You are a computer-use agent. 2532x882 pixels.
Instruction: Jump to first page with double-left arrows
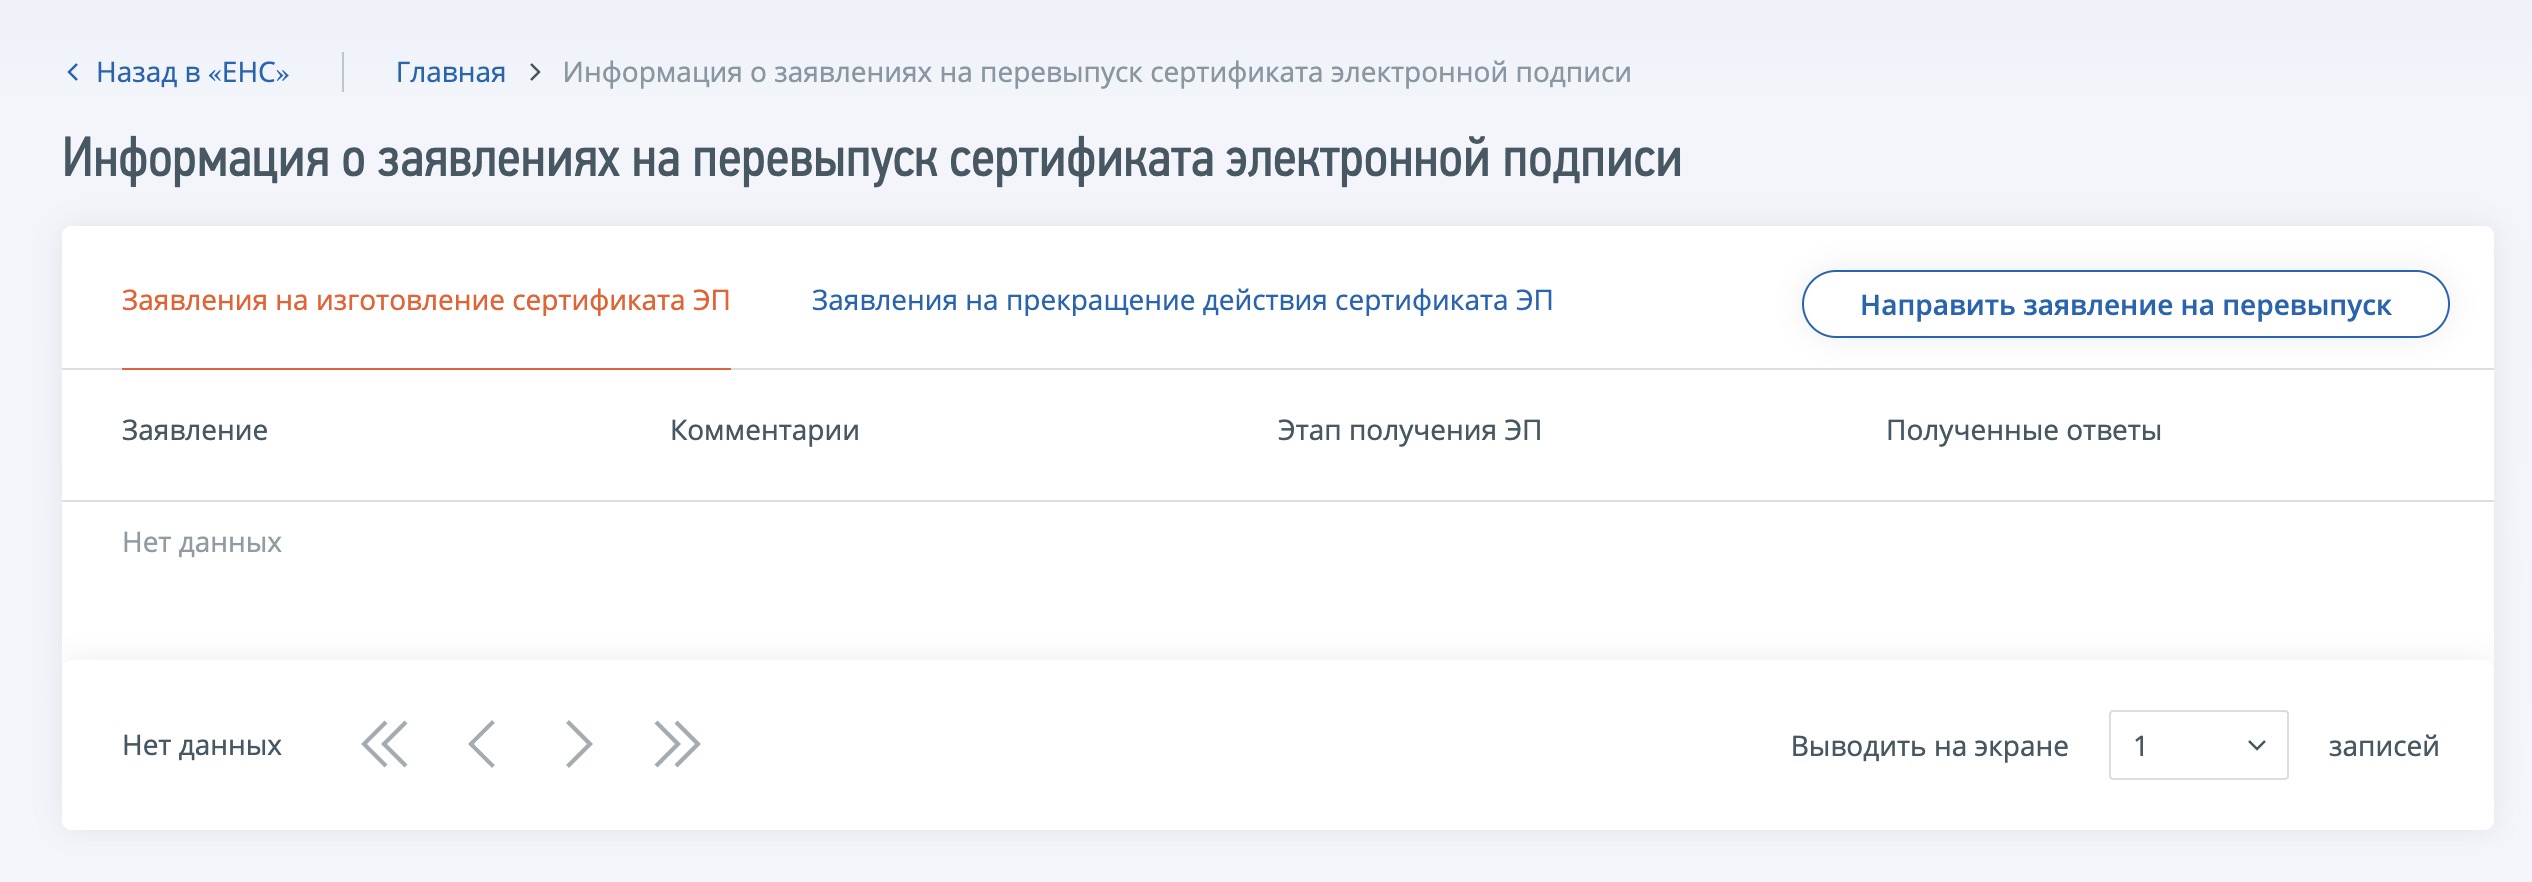[385, 745]
